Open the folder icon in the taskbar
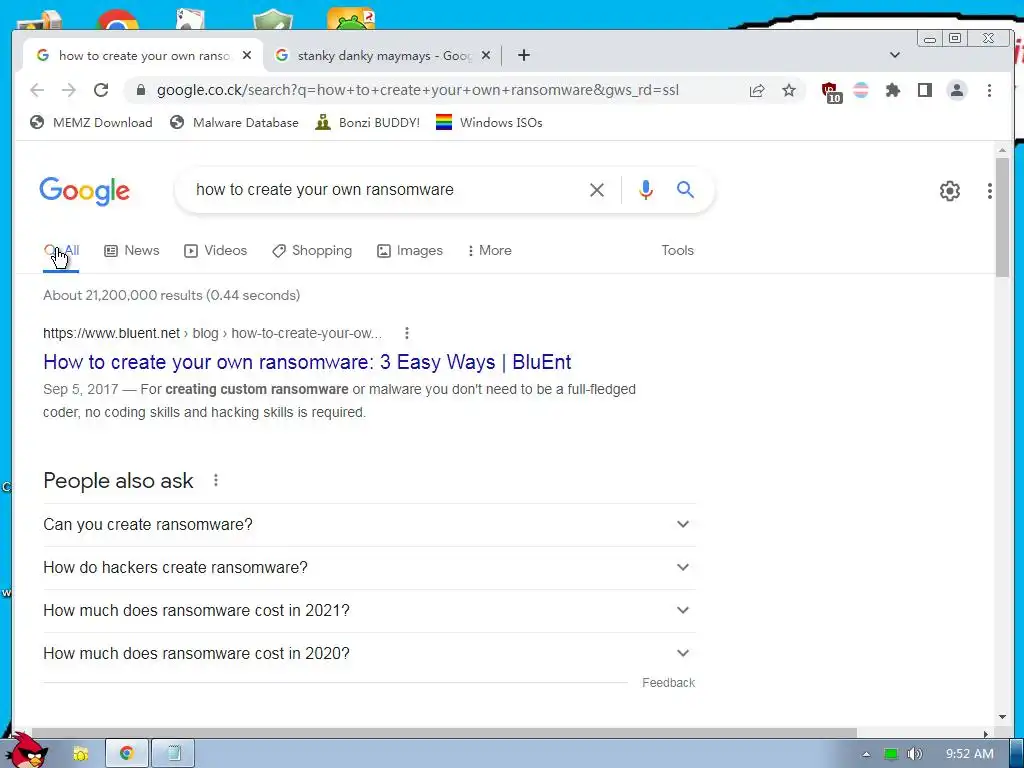The height and width of the screenshot is (768, 1024). [80, 754]
